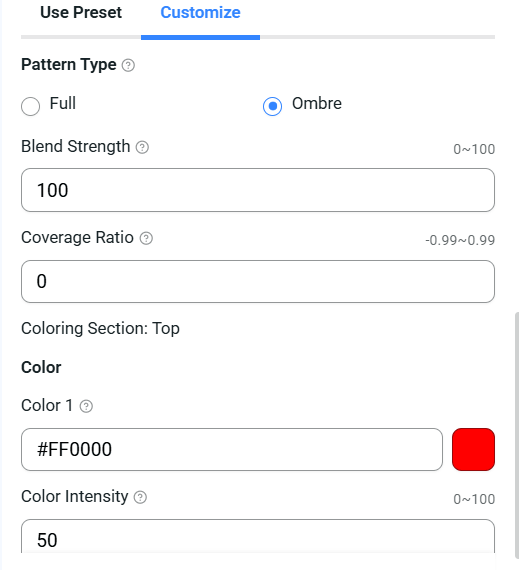The image size is (519, 570).
Task: Click the -0.99~0.99 range hint text
Action: 460,240
